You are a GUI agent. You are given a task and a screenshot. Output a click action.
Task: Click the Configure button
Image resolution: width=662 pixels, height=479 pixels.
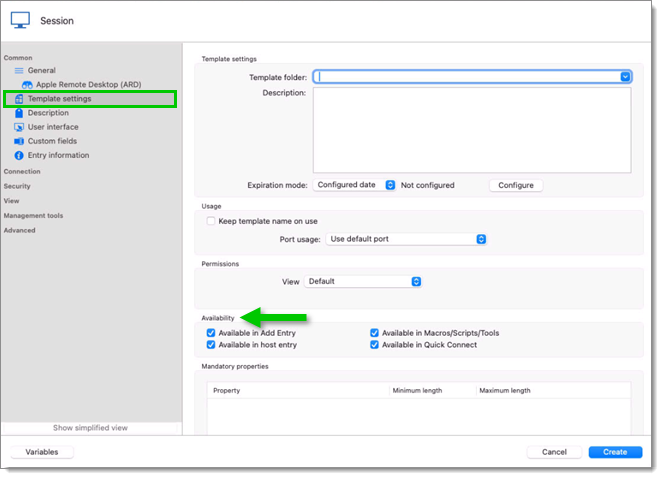(x=516, y=185)
